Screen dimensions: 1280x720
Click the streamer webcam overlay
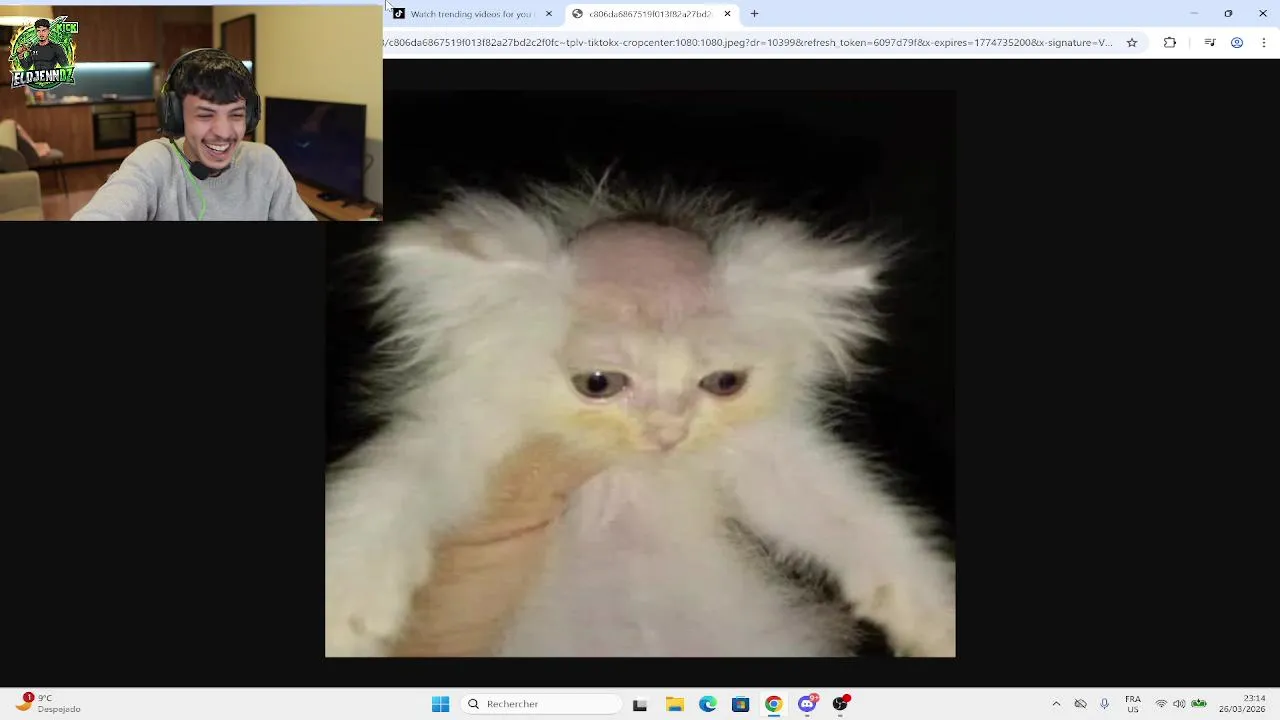point(191,113)
